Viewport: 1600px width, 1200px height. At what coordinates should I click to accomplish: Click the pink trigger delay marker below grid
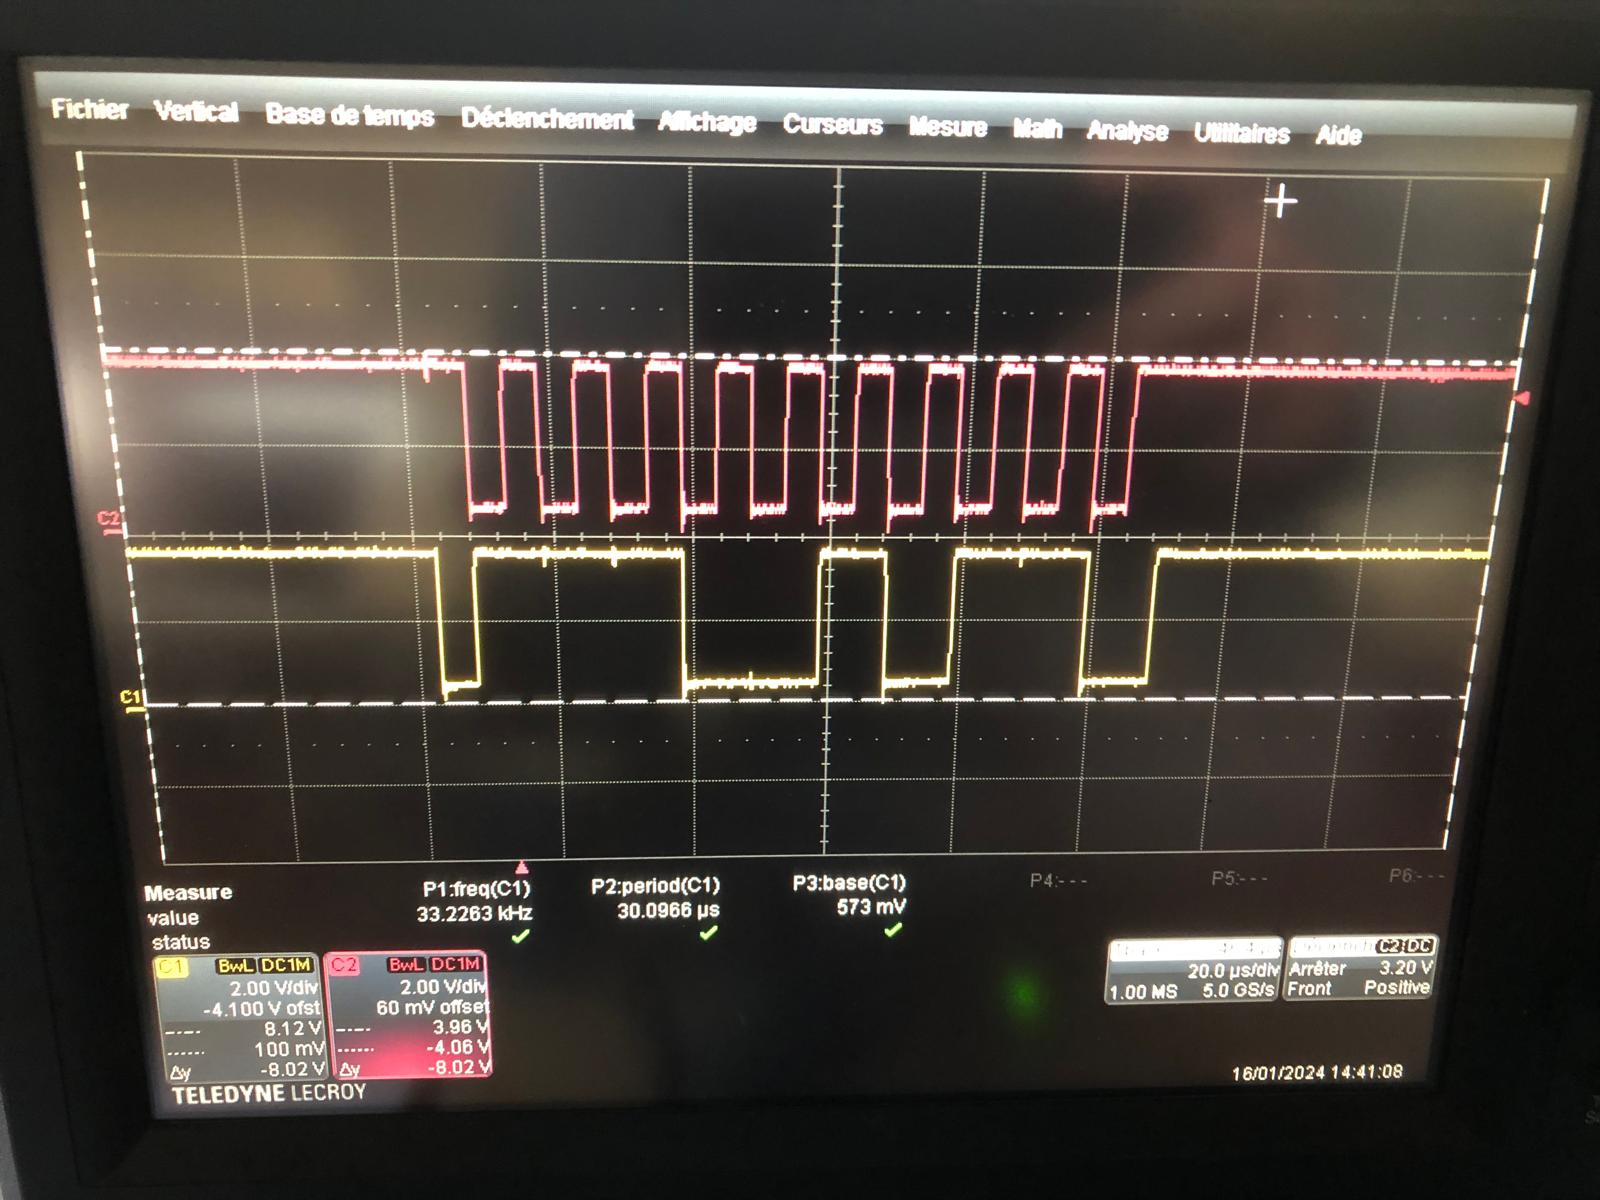pos(521,867)
